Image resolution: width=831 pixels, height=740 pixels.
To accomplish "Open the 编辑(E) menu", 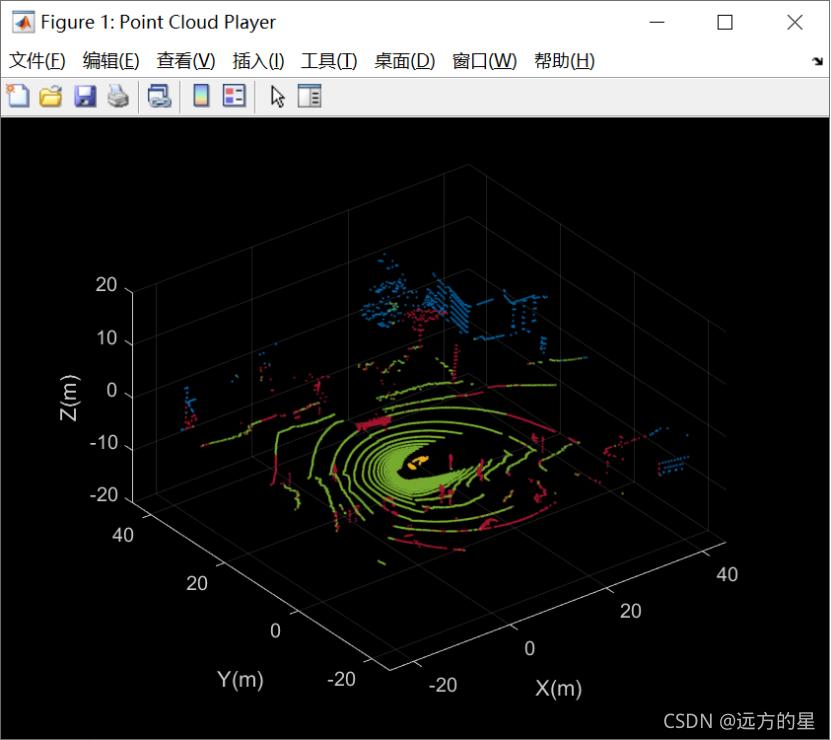I will (x=111, y=60).
